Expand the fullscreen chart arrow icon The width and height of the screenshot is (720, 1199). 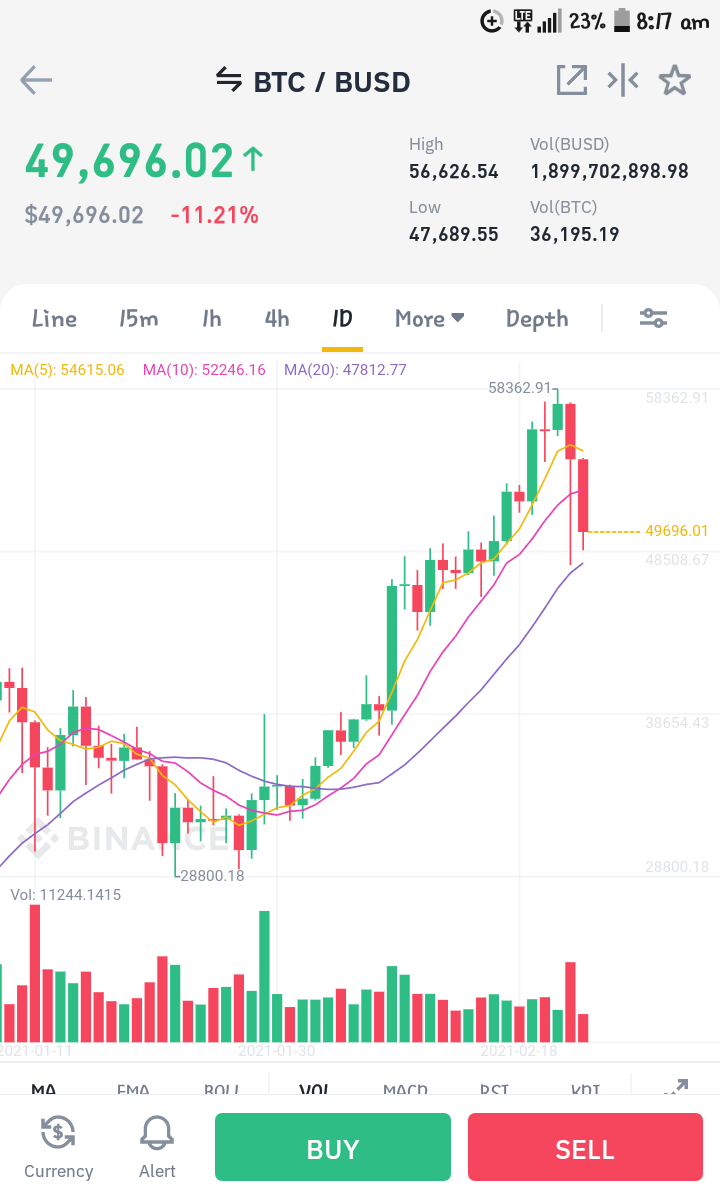676,1087
